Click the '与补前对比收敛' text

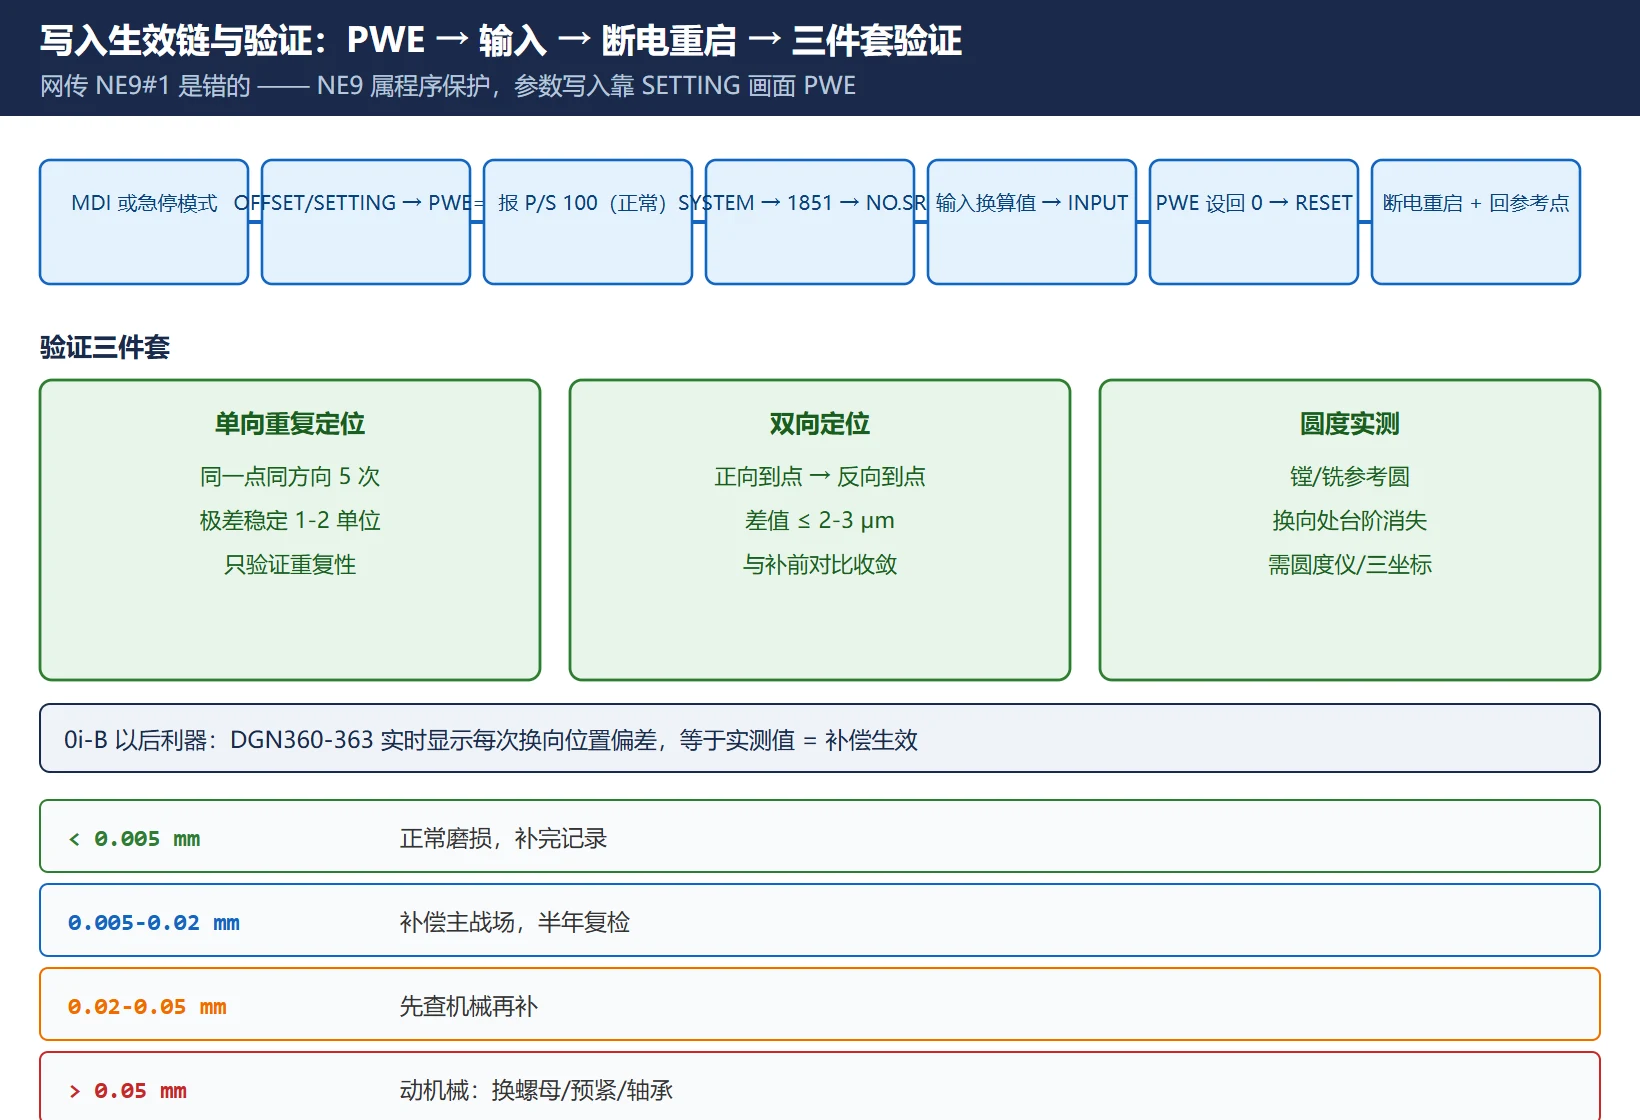coord(820,564)
